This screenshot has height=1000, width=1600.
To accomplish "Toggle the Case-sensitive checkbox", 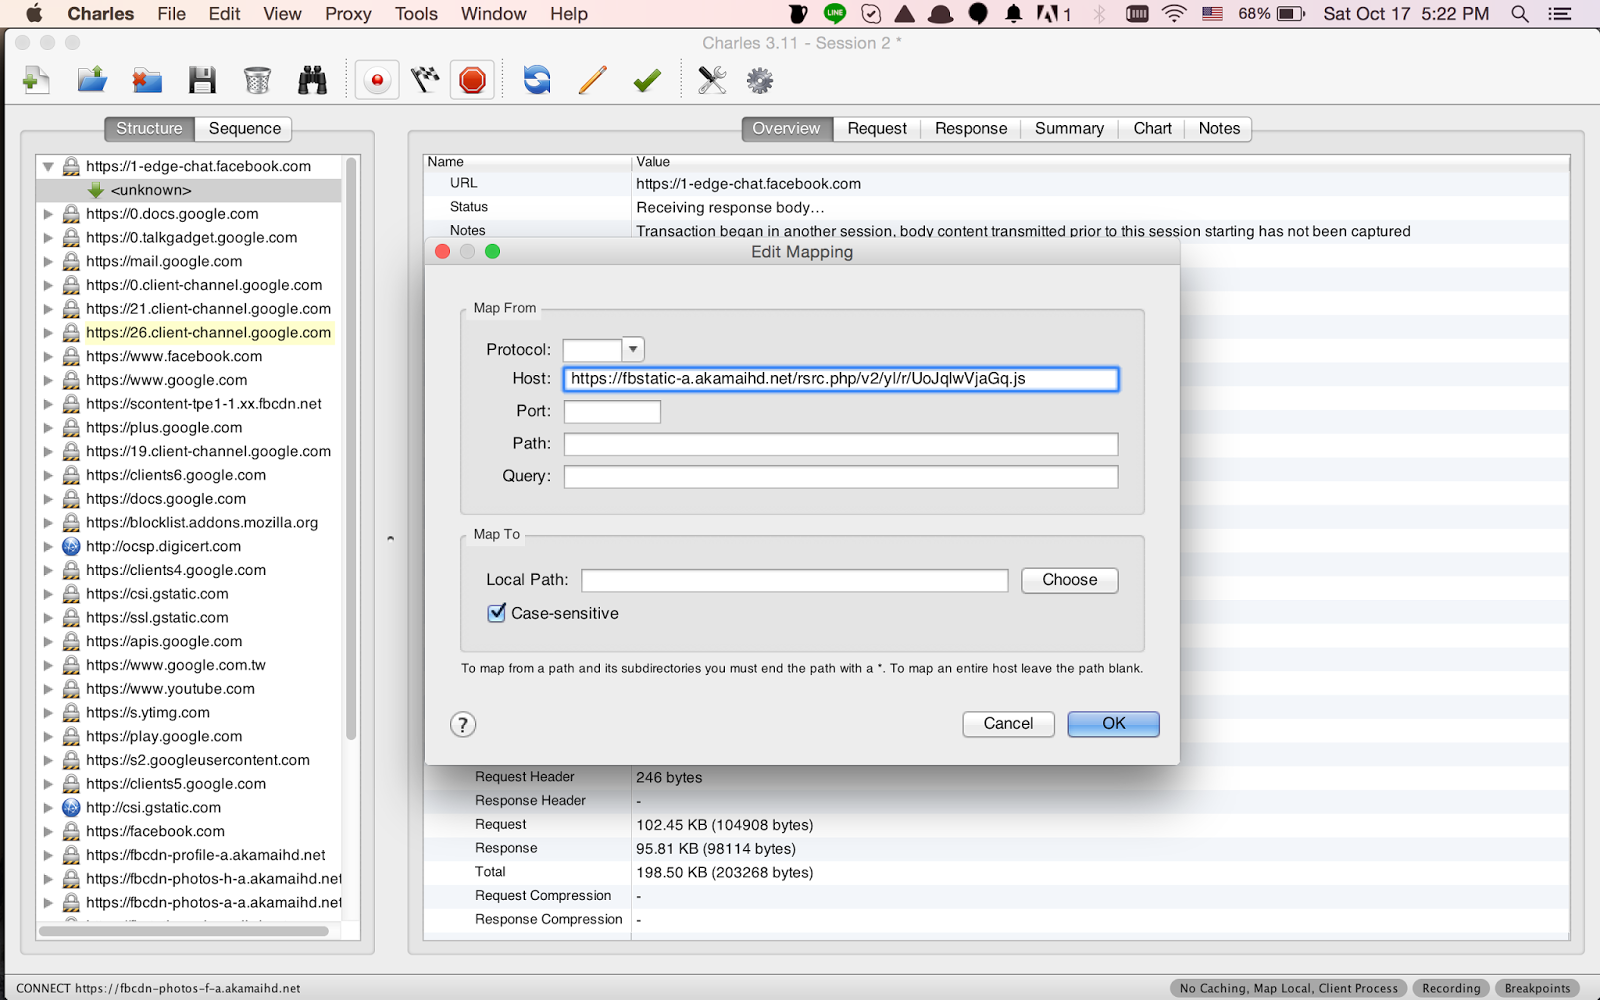I will pyautogui.click(x=497, y=613).
